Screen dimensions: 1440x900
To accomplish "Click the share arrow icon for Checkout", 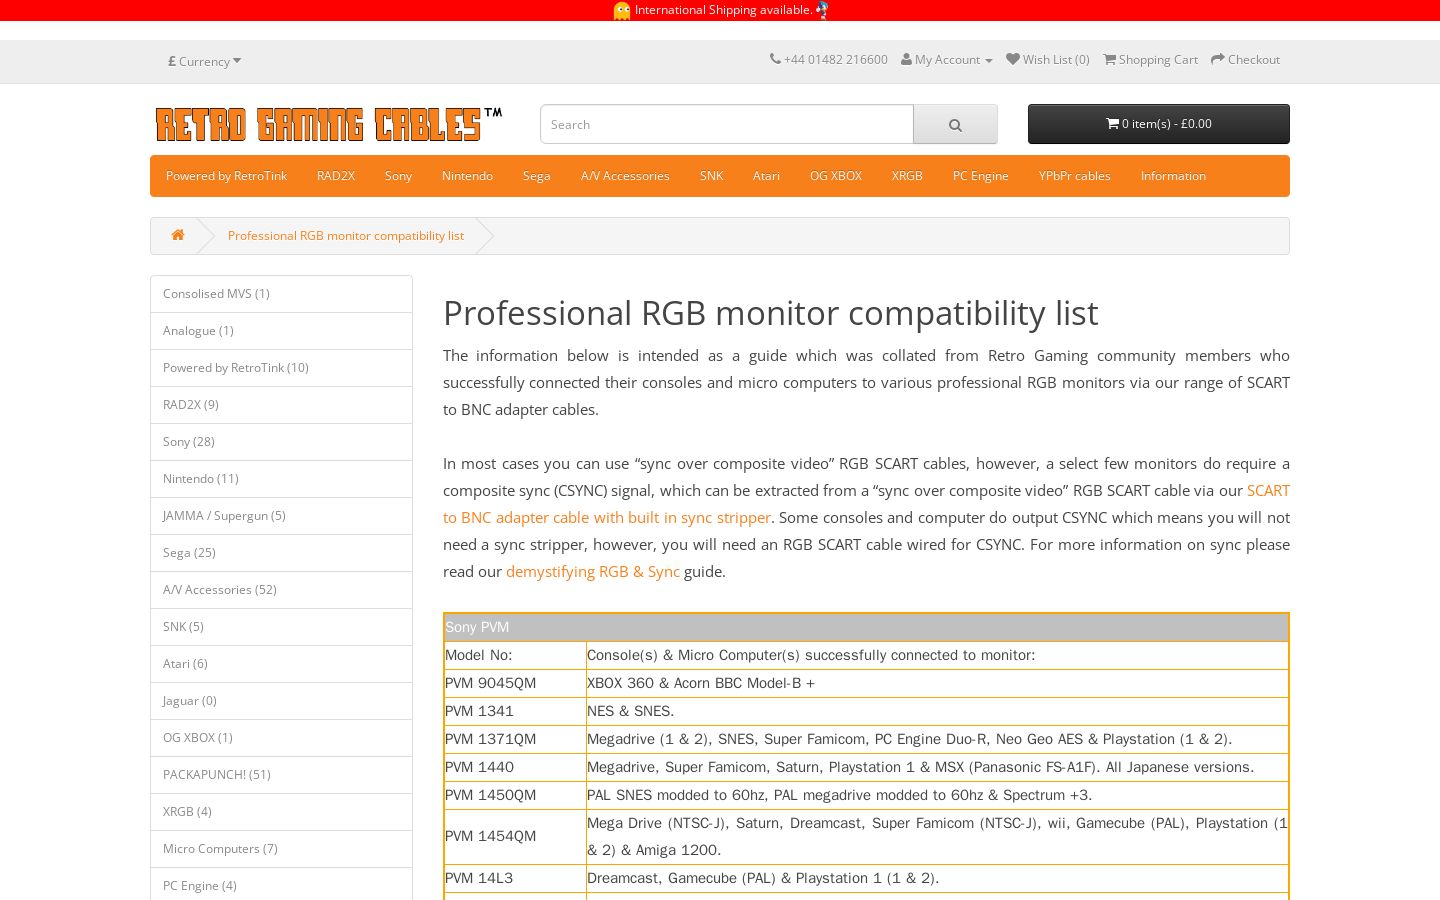I will tap(1218, 60).
